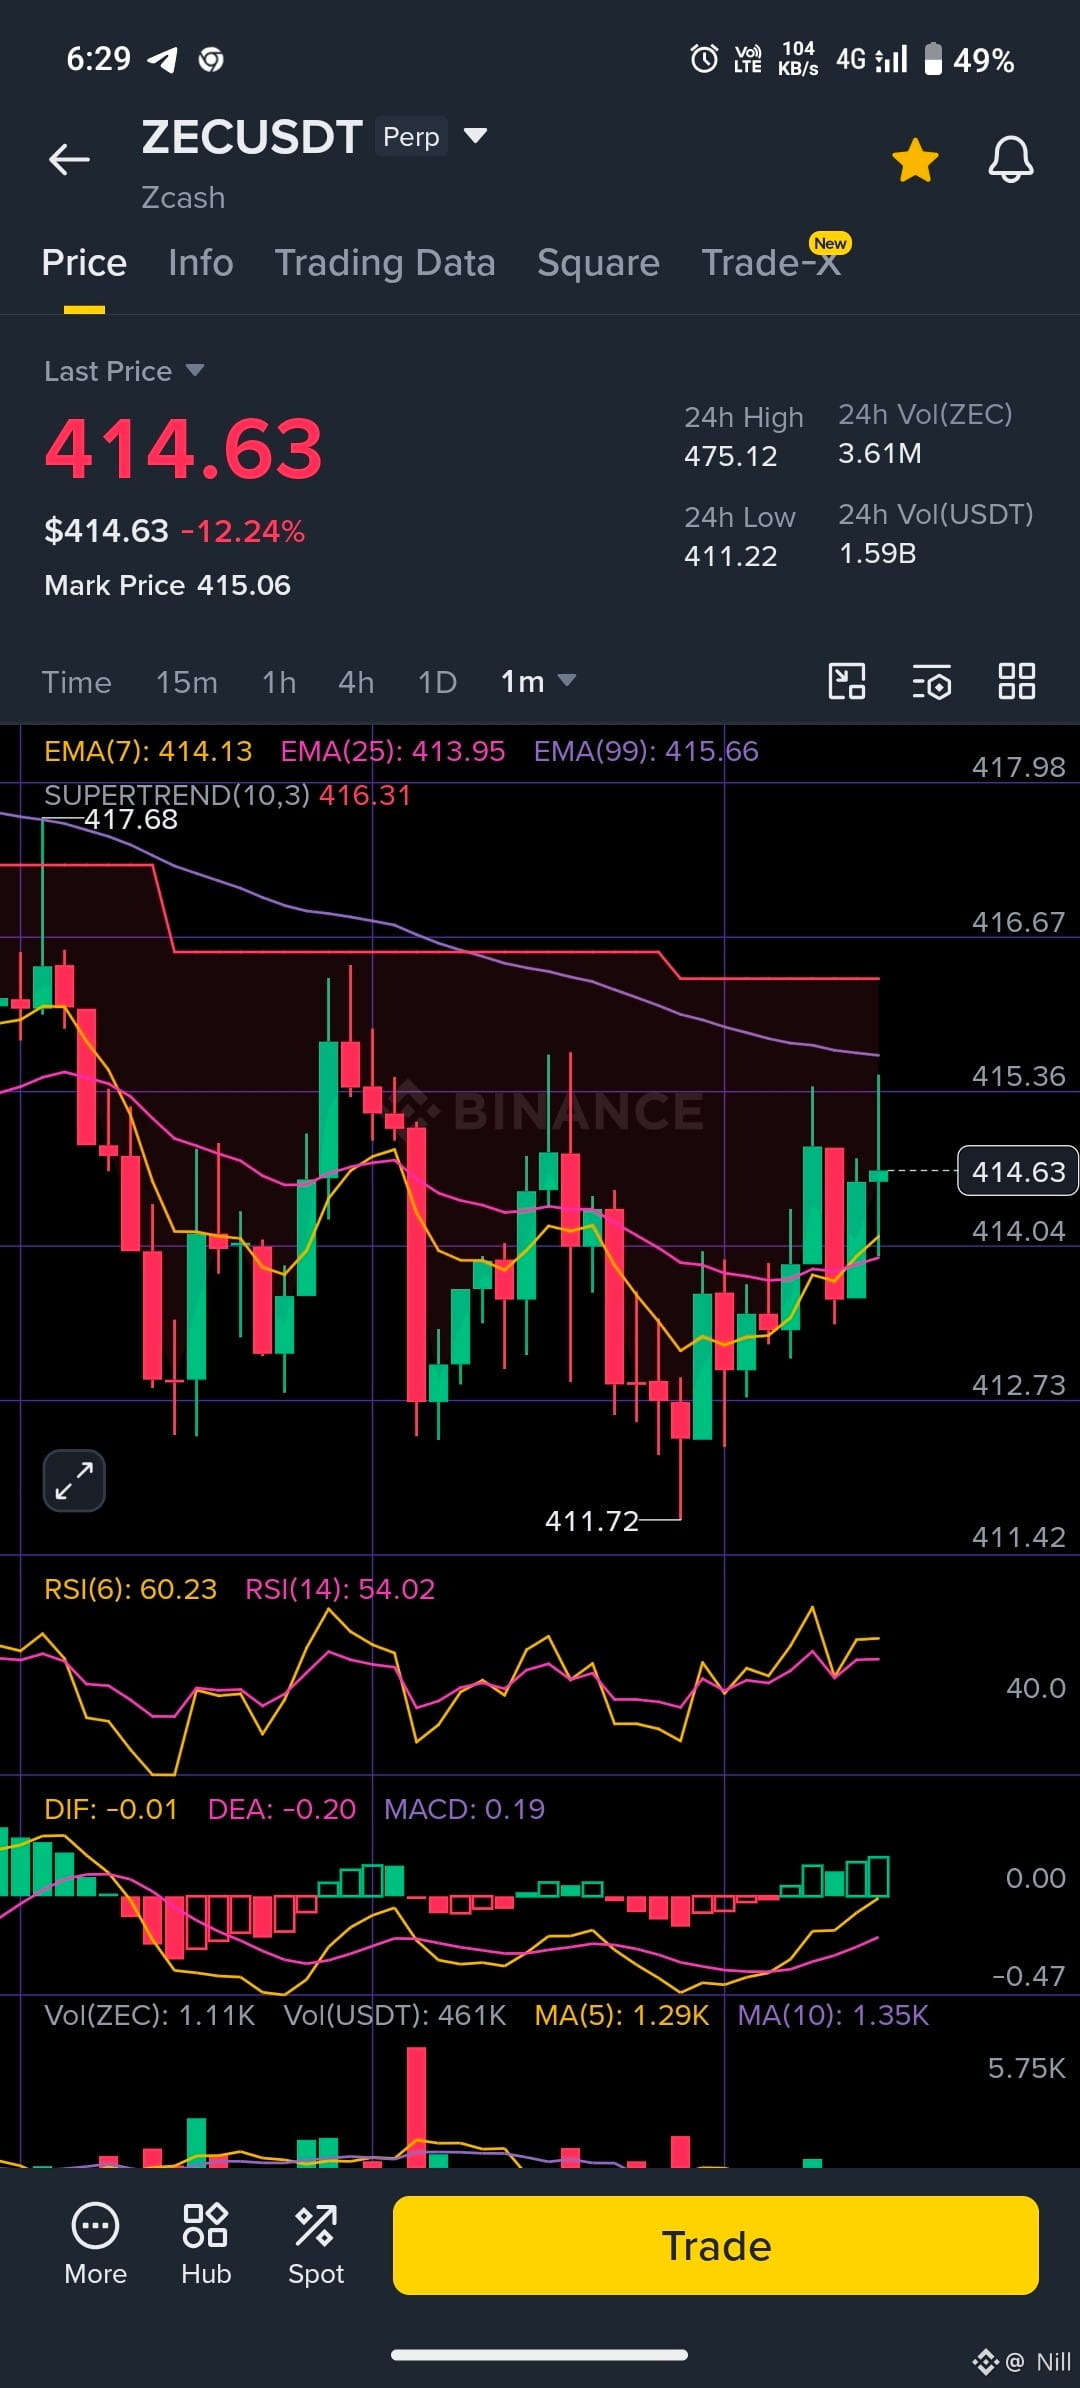Tap the battery 49% status indicator

pyautogui.click(x=968, y=60)
